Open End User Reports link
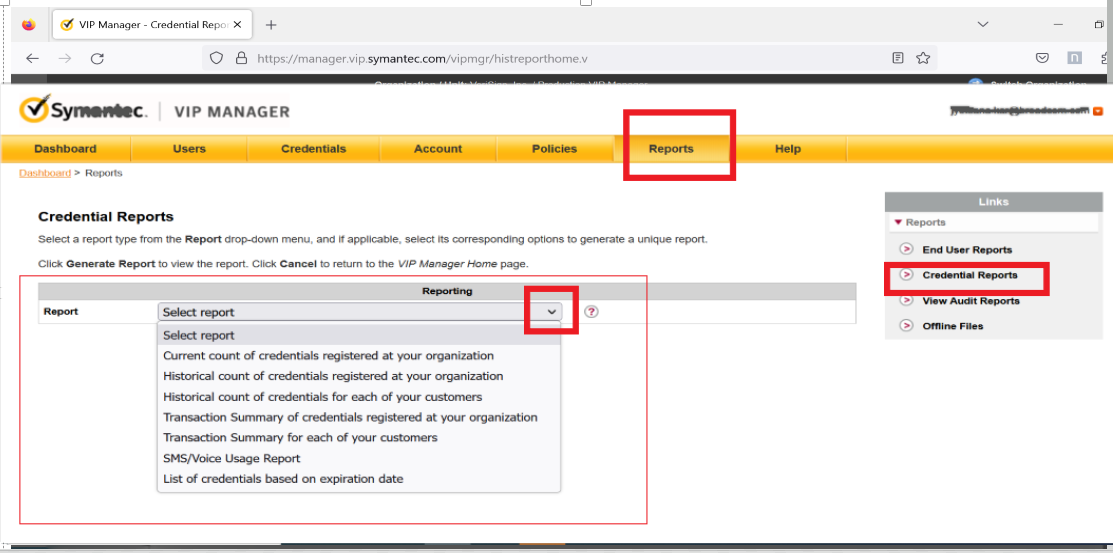Viewport: 1113px width, 553px height. (x=967, y=250)
